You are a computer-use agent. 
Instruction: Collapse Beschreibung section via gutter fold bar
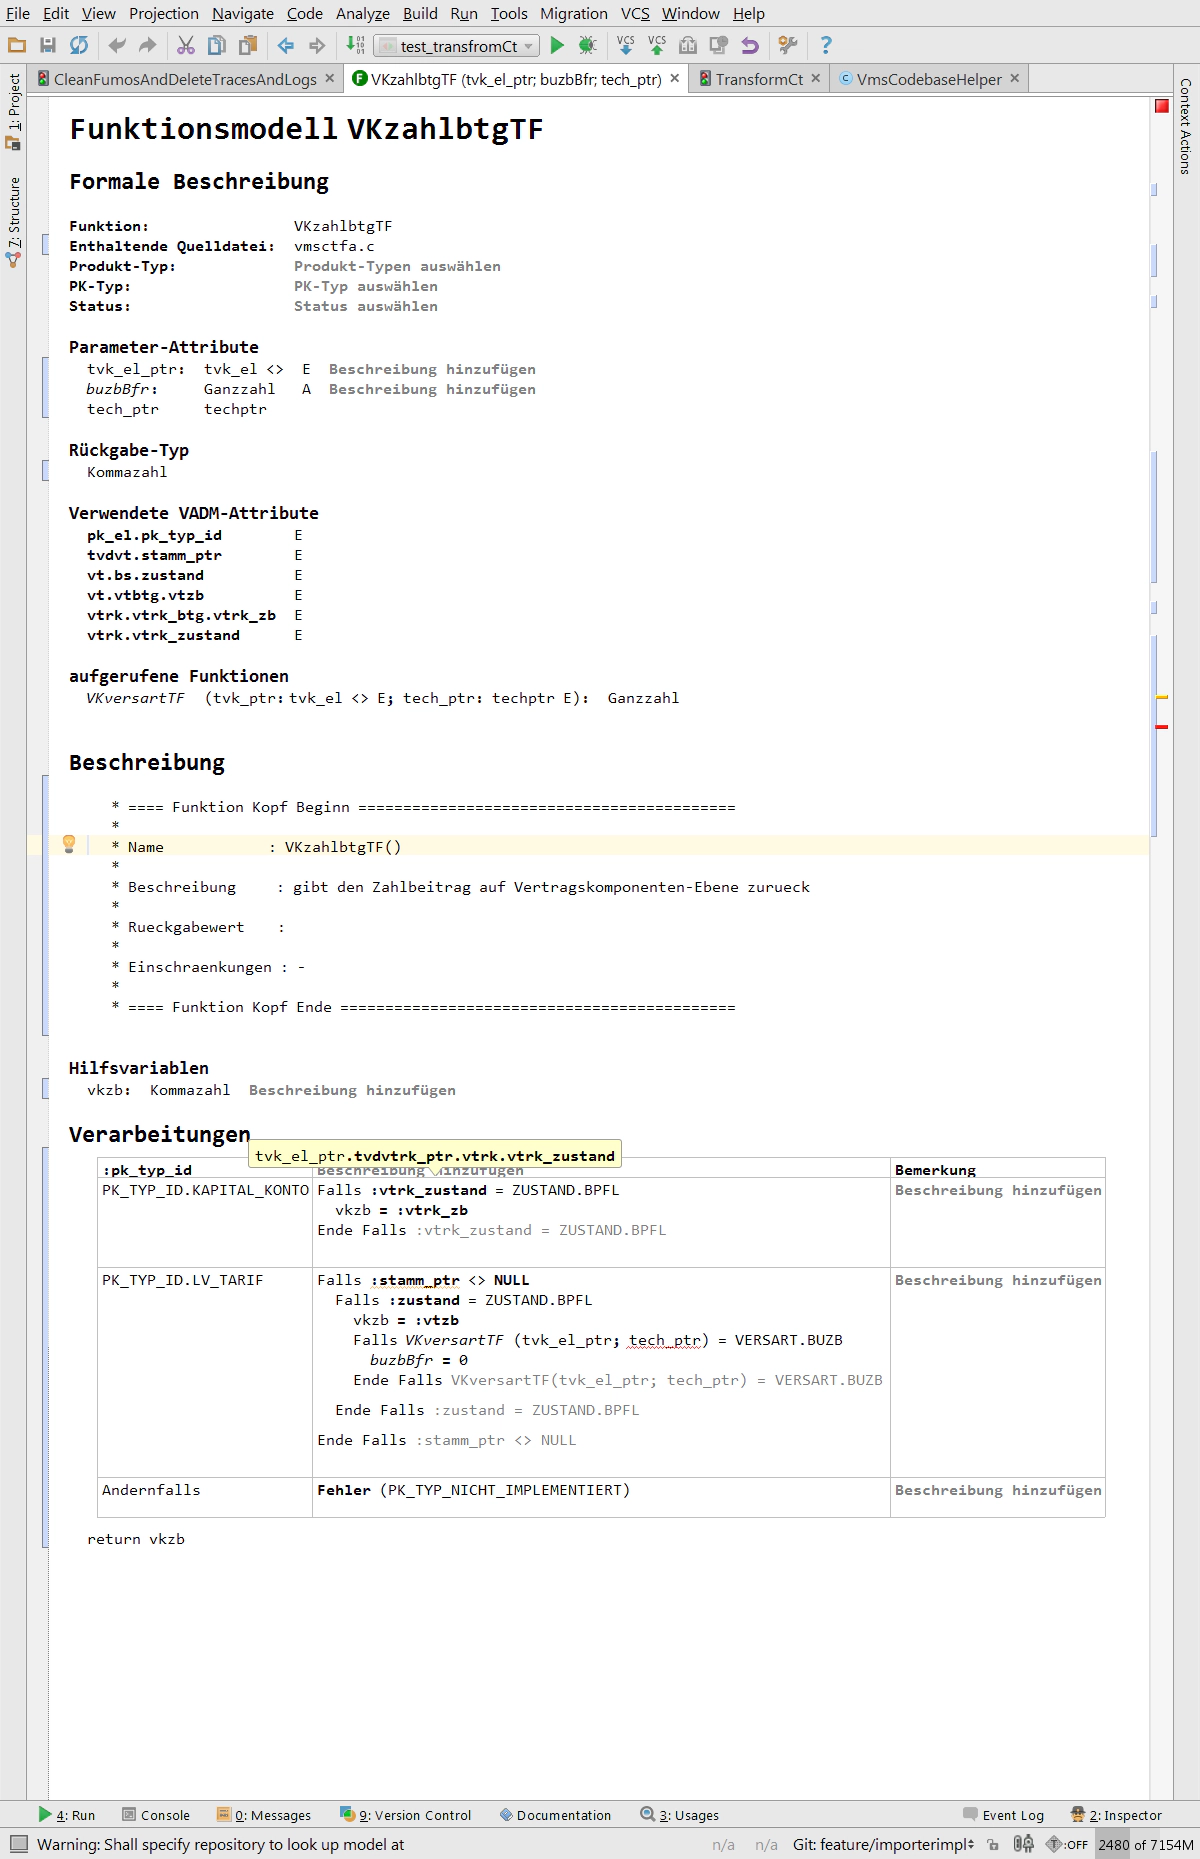tap(45, 904)
